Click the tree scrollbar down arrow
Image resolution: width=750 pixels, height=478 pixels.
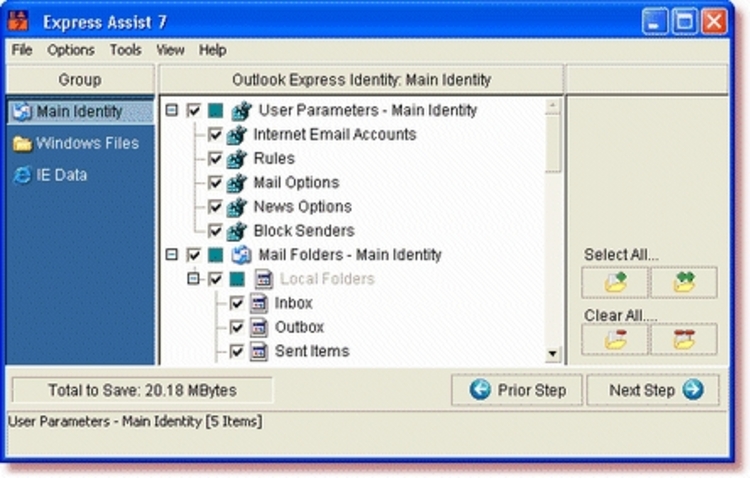[553, 354]
